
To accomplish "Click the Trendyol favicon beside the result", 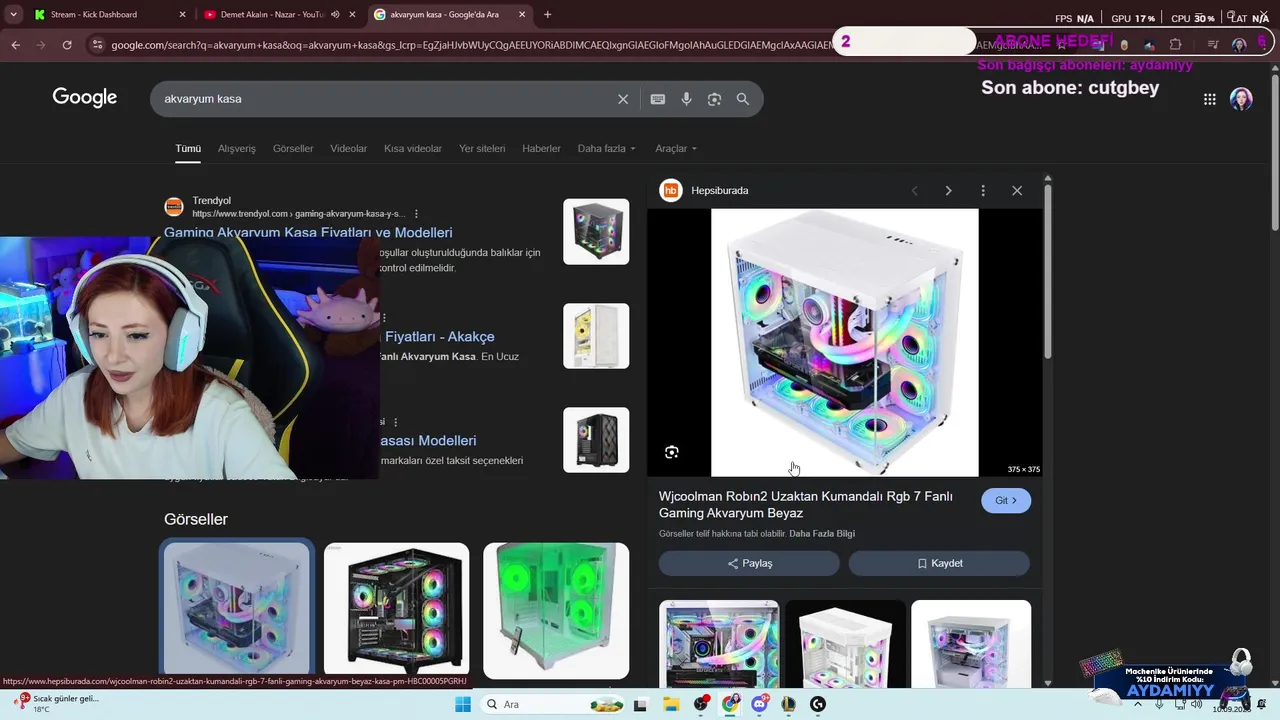I will (x=174, y=207).
